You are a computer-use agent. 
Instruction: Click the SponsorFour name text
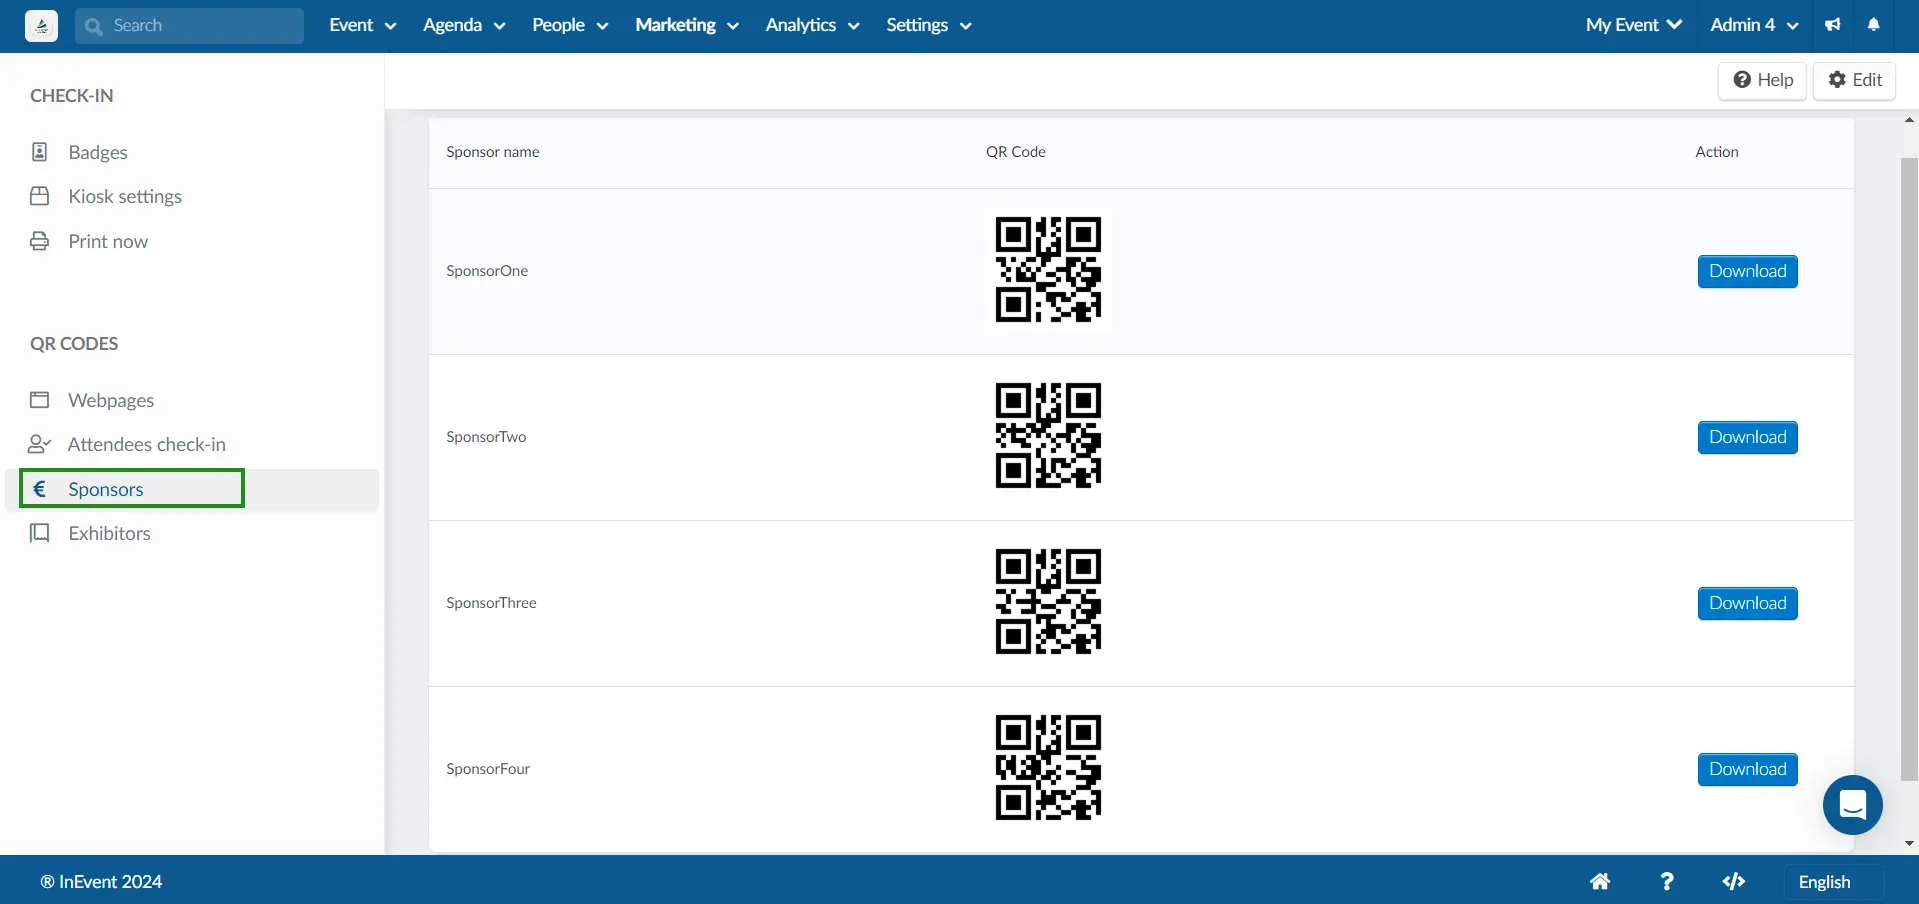488,769
